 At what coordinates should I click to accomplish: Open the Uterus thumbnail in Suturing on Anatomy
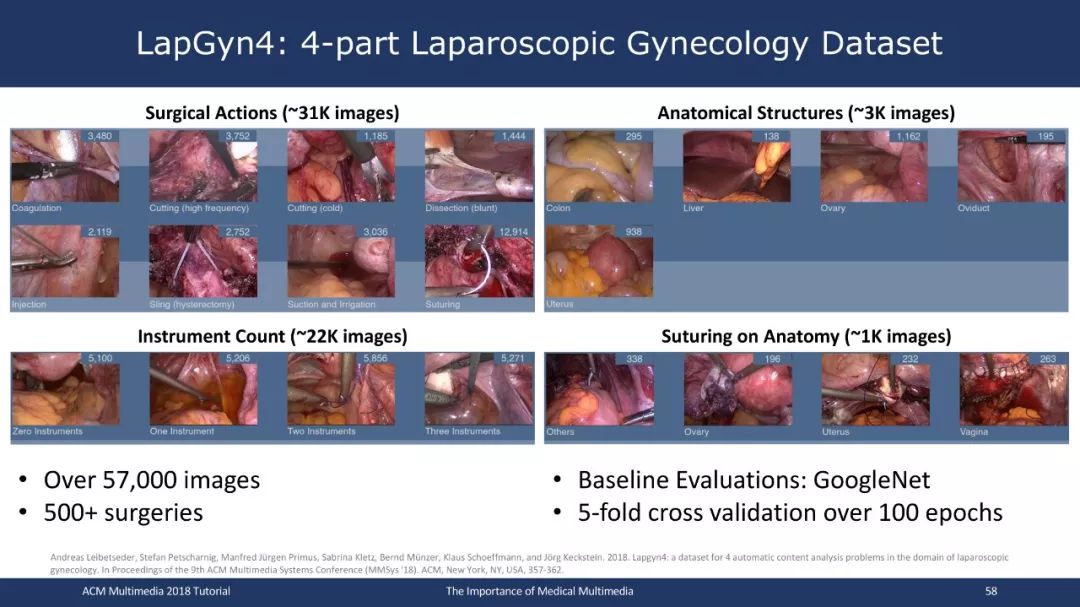(875, 389)
